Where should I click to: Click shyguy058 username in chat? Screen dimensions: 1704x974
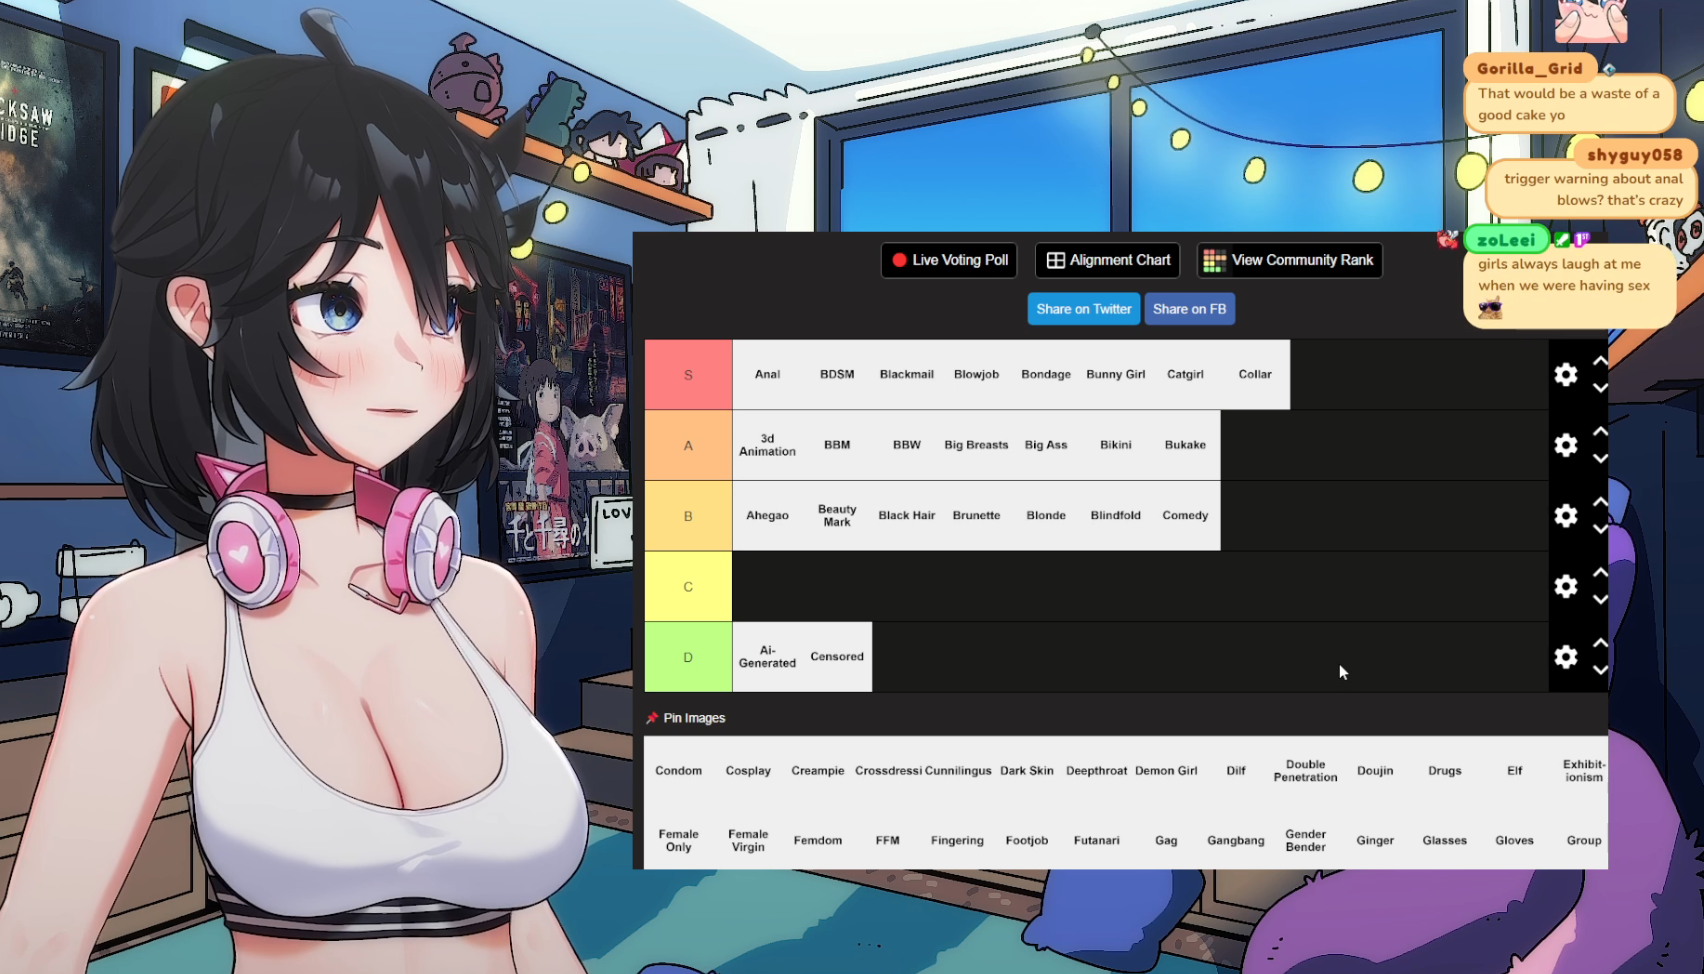1634,154
